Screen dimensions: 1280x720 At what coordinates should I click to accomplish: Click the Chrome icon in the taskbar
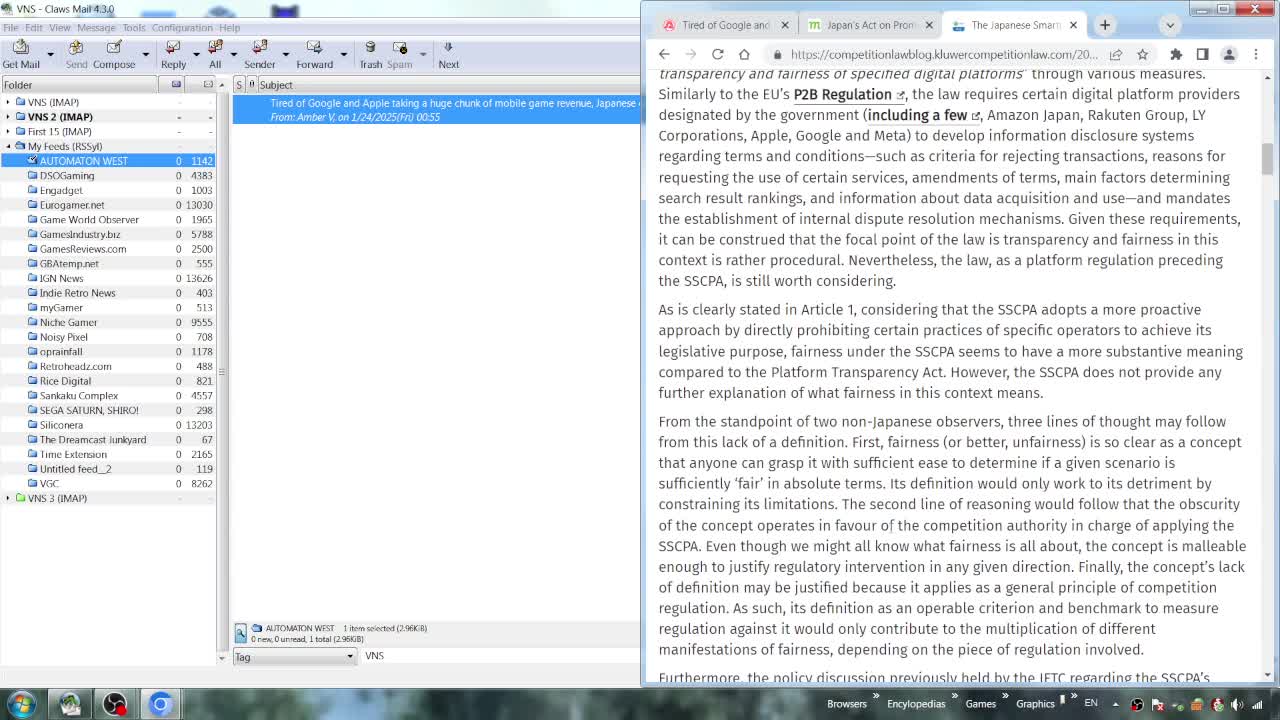click(x=160, y=704)
